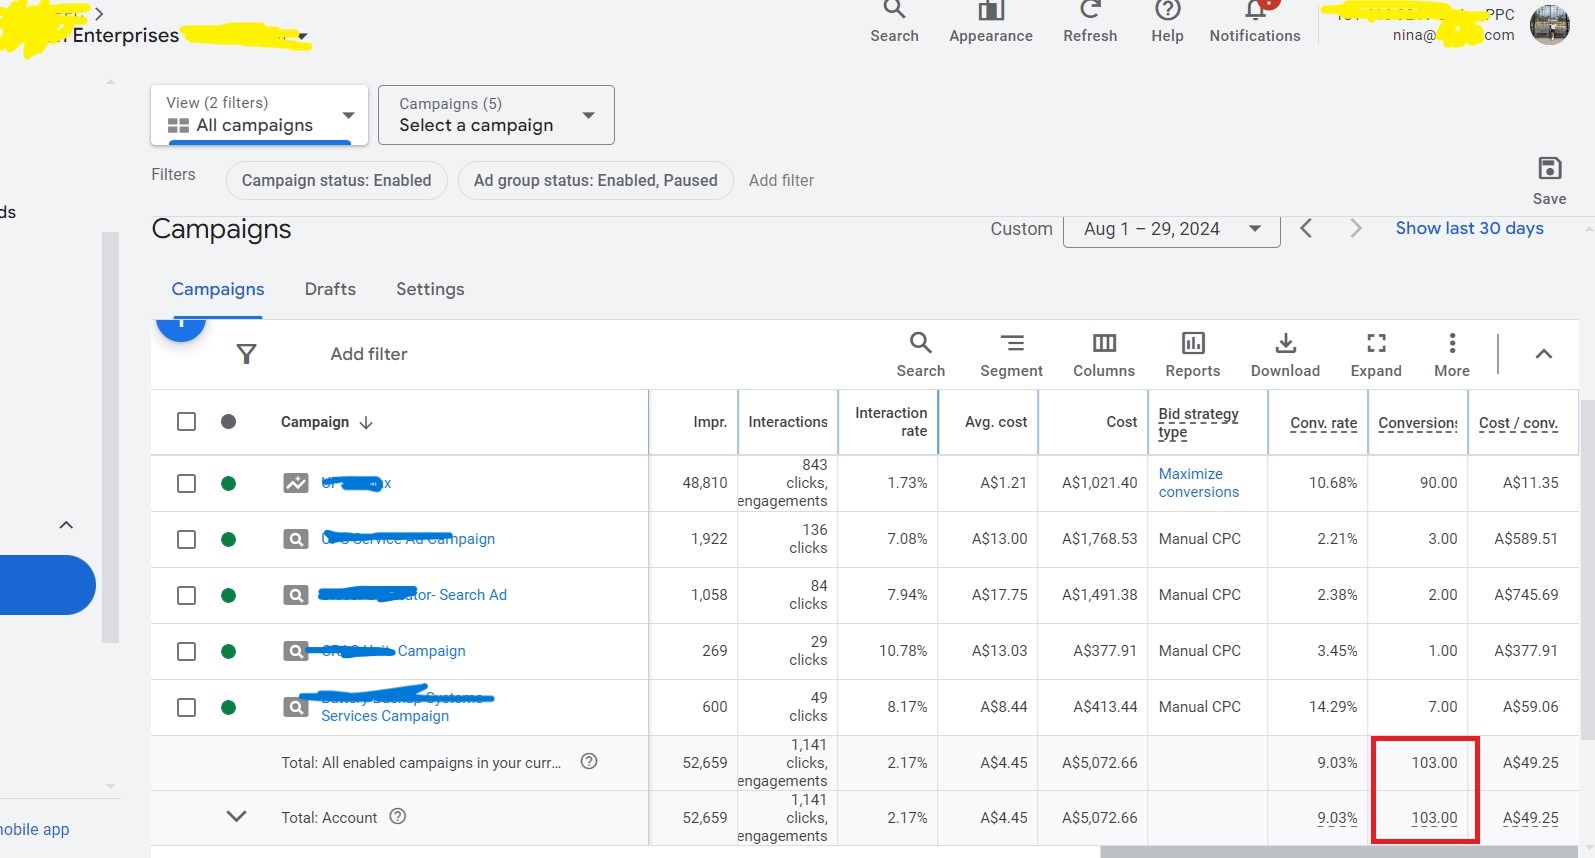Viewport: 1595px width, 858px height.
Task: Open the Aug 1 – 29, 2024 date dropdown
Action: pyautogui.click(x=1171, y=229)
